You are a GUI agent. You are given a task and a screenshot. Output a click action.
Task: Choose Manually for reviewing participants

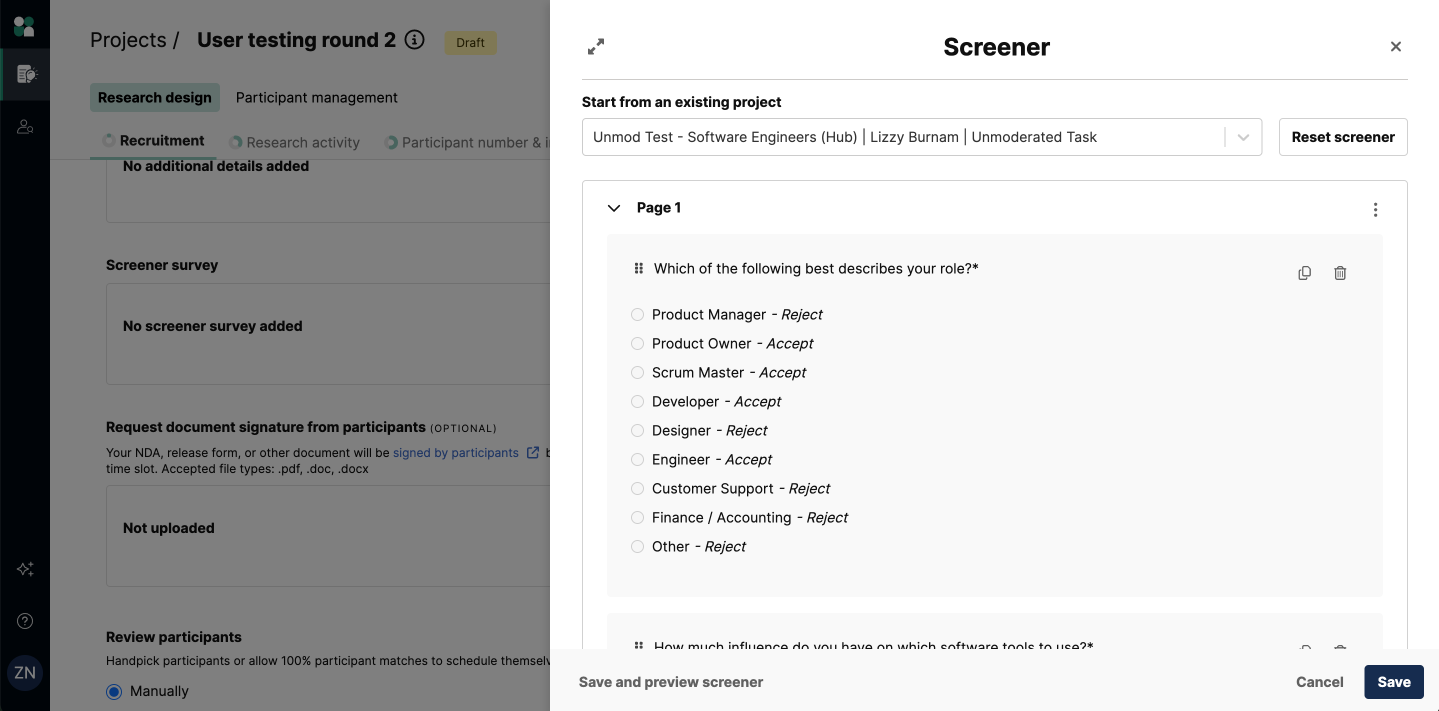tap(114, 691)
